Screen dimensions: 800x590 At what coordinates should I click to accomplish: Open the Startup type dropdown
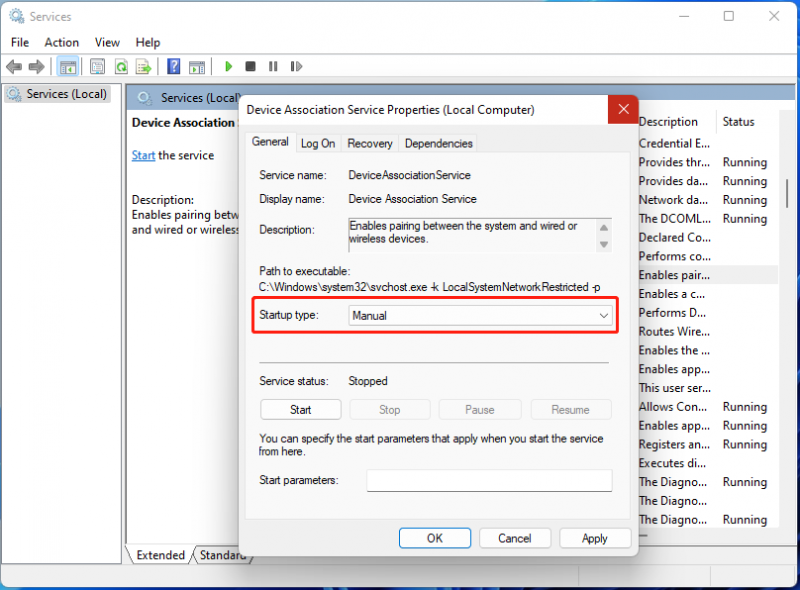480,315
